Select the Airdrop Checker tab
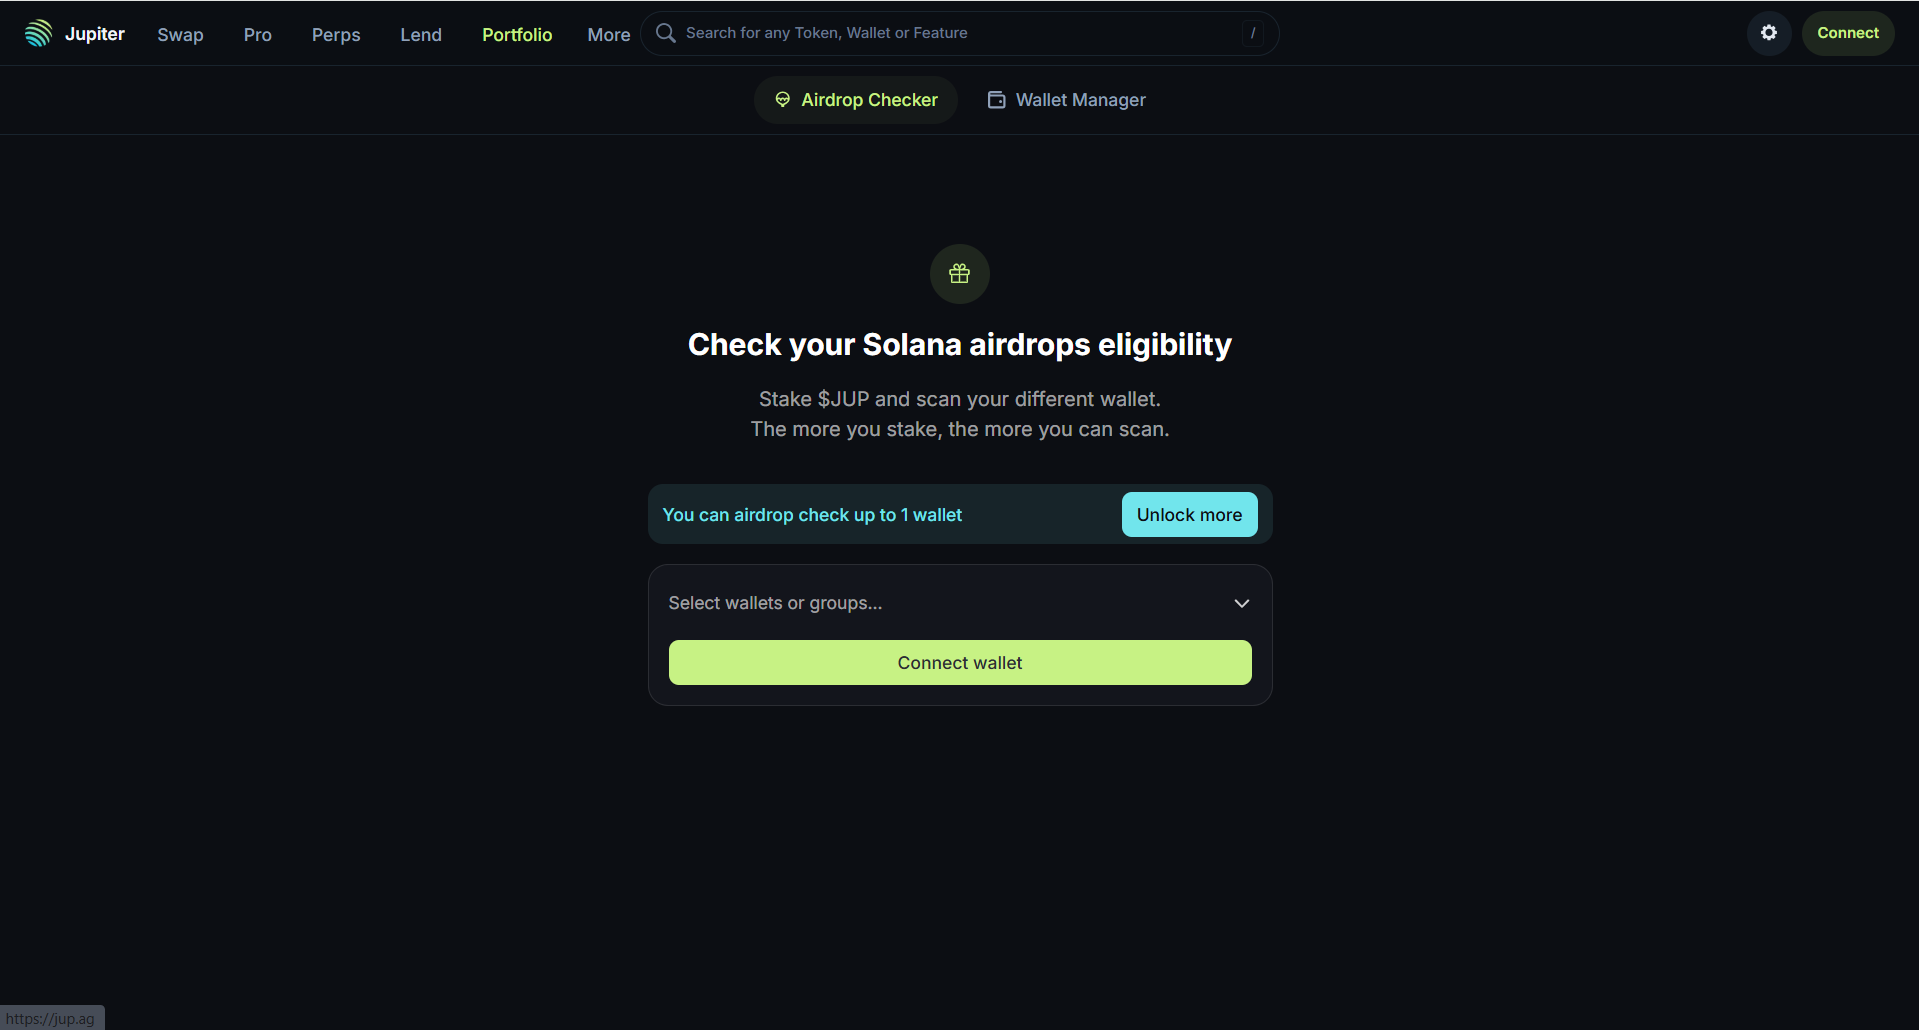 (x=855, y=100)
